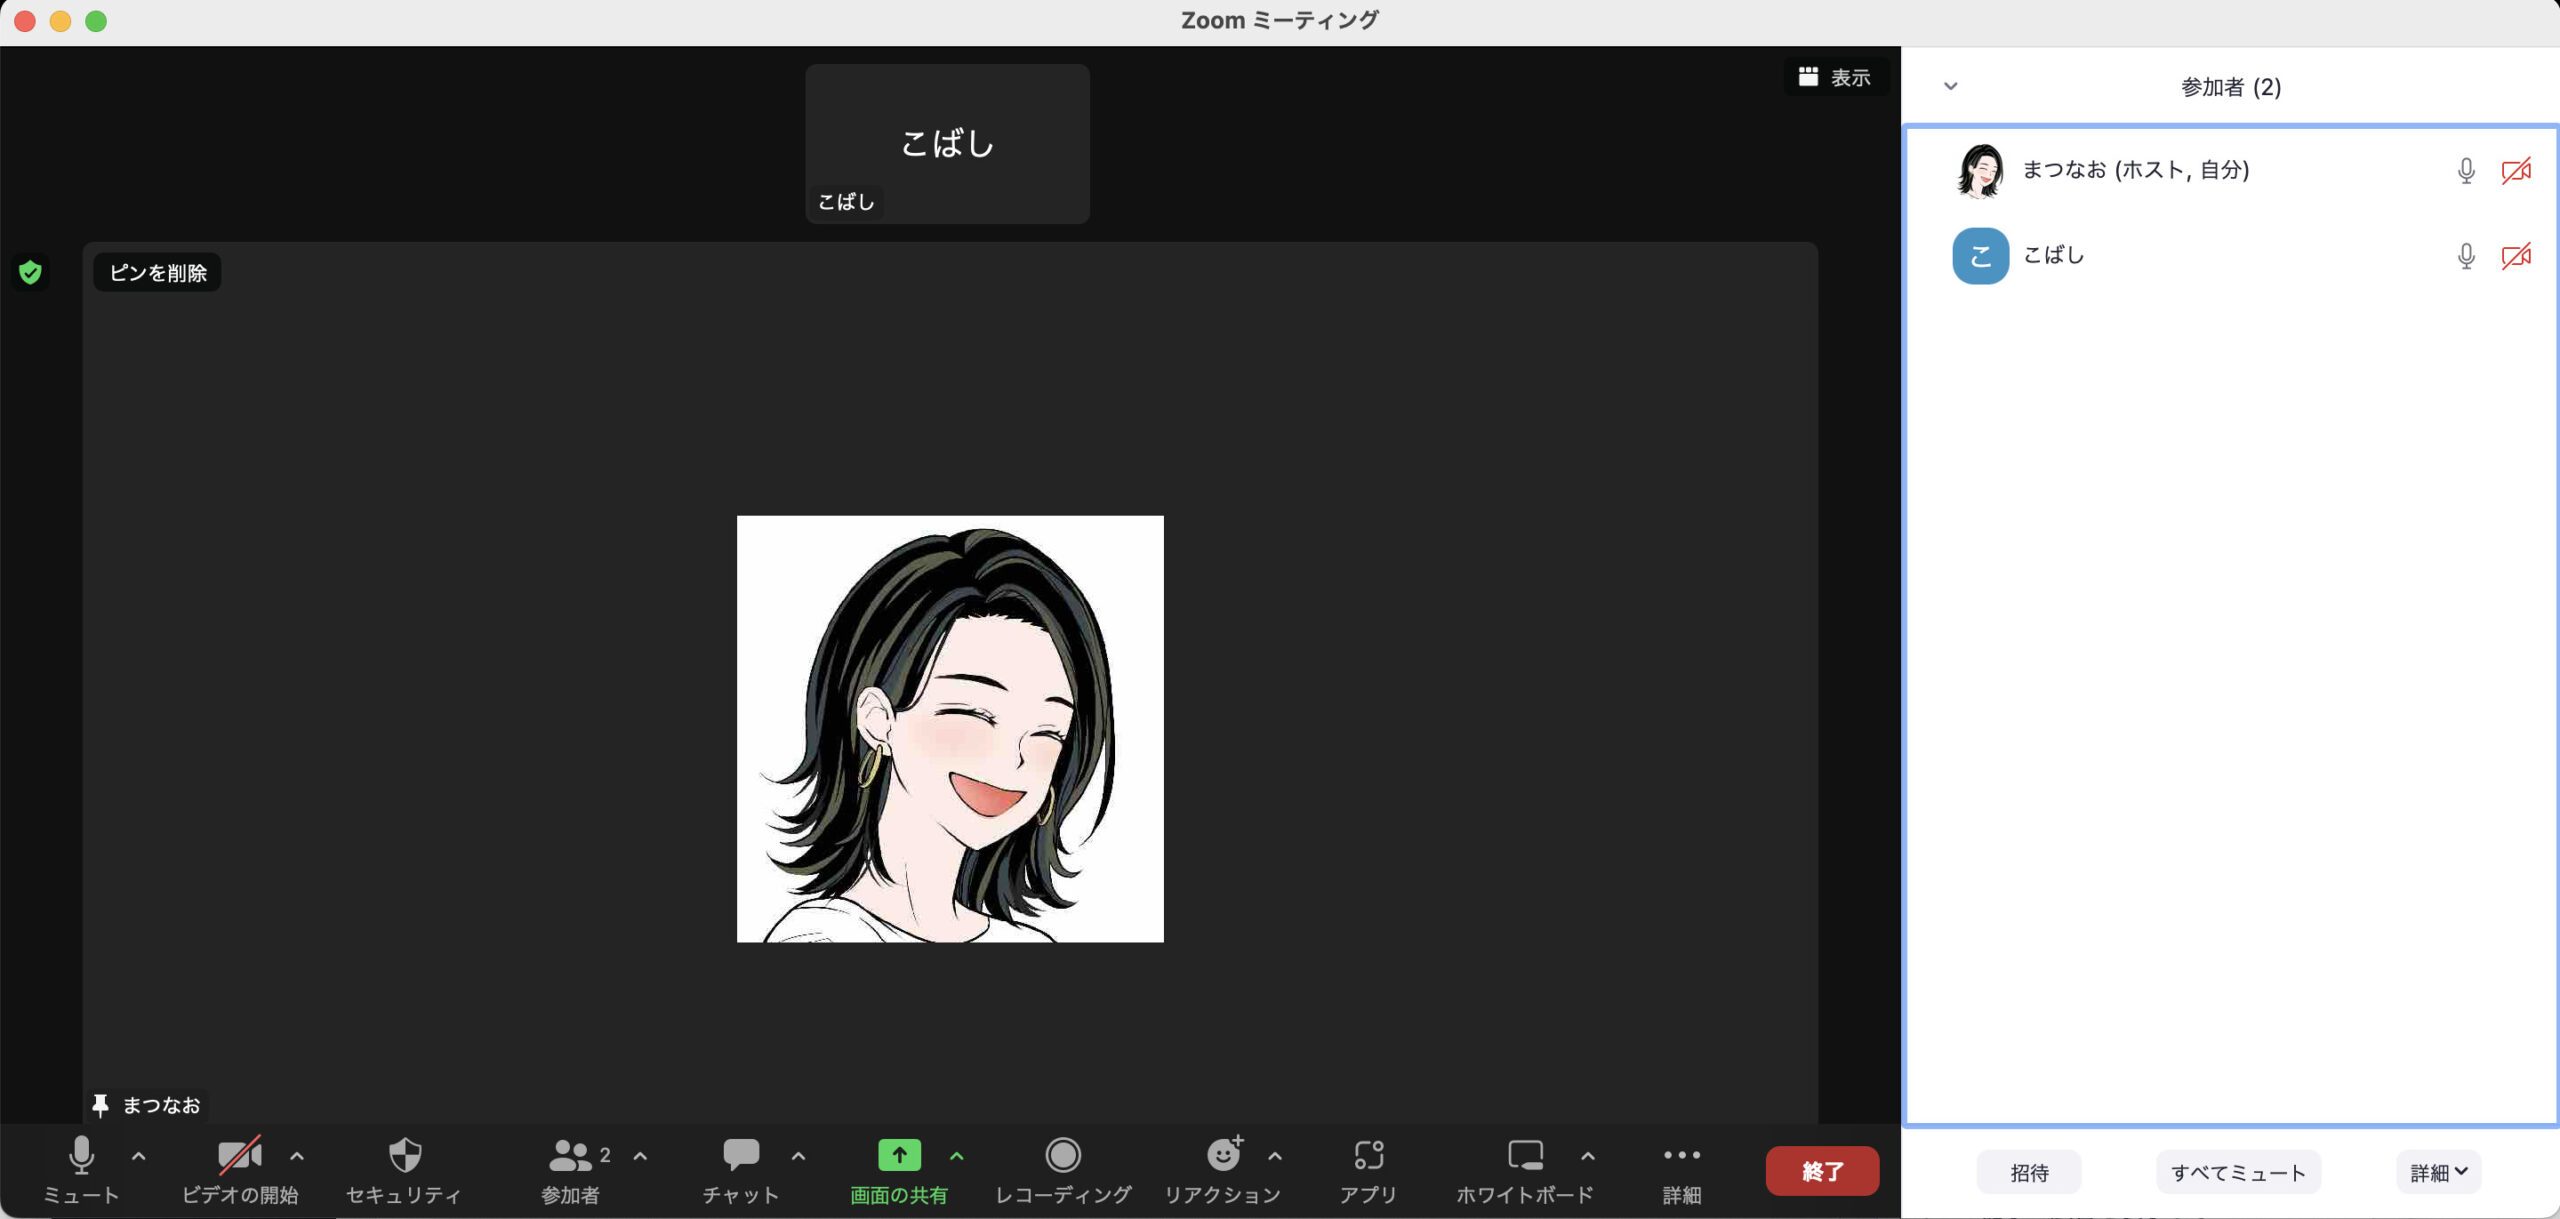Open the Whiteboard icon
This screenshot has width=2560, height=1219.
[x=1526, y=1155]
